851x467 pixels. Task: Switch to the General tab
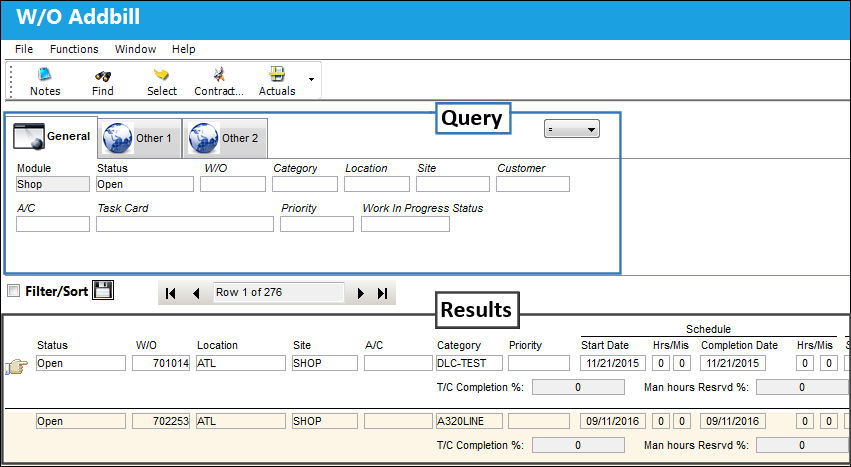click(52, 136)
